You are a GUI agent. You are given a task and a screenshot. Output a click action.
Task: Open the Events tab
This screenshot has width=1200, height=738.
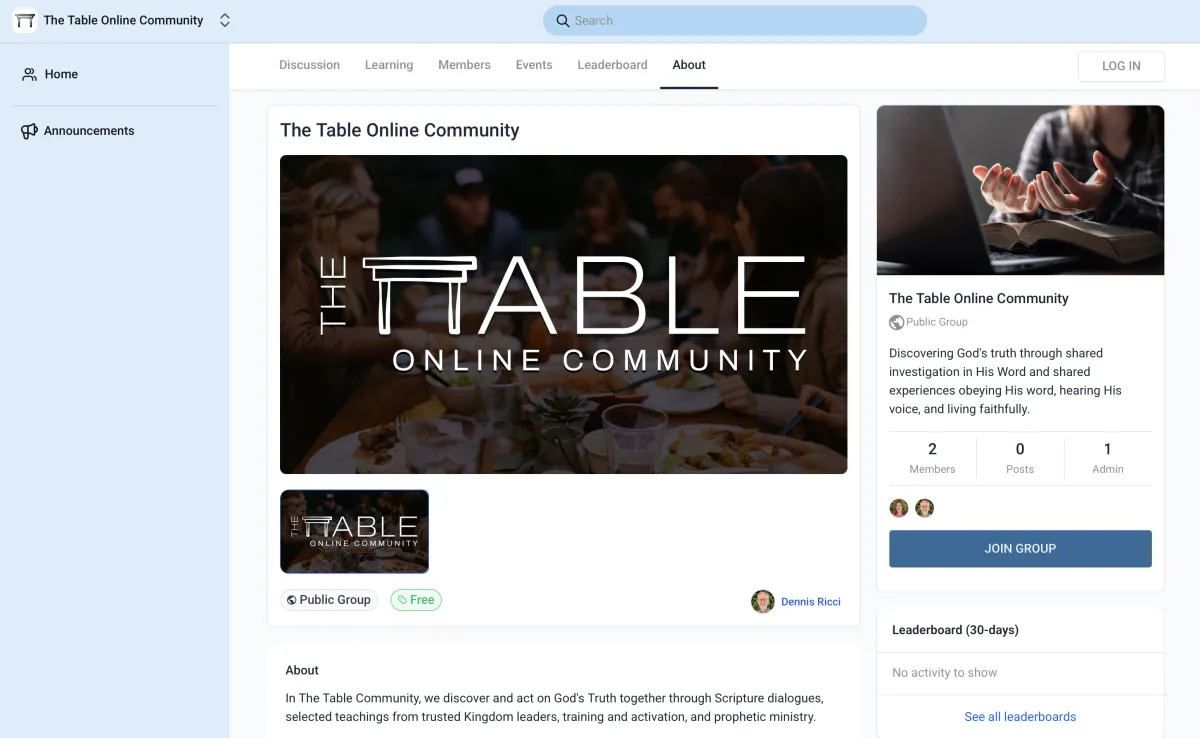click(534, 65)
